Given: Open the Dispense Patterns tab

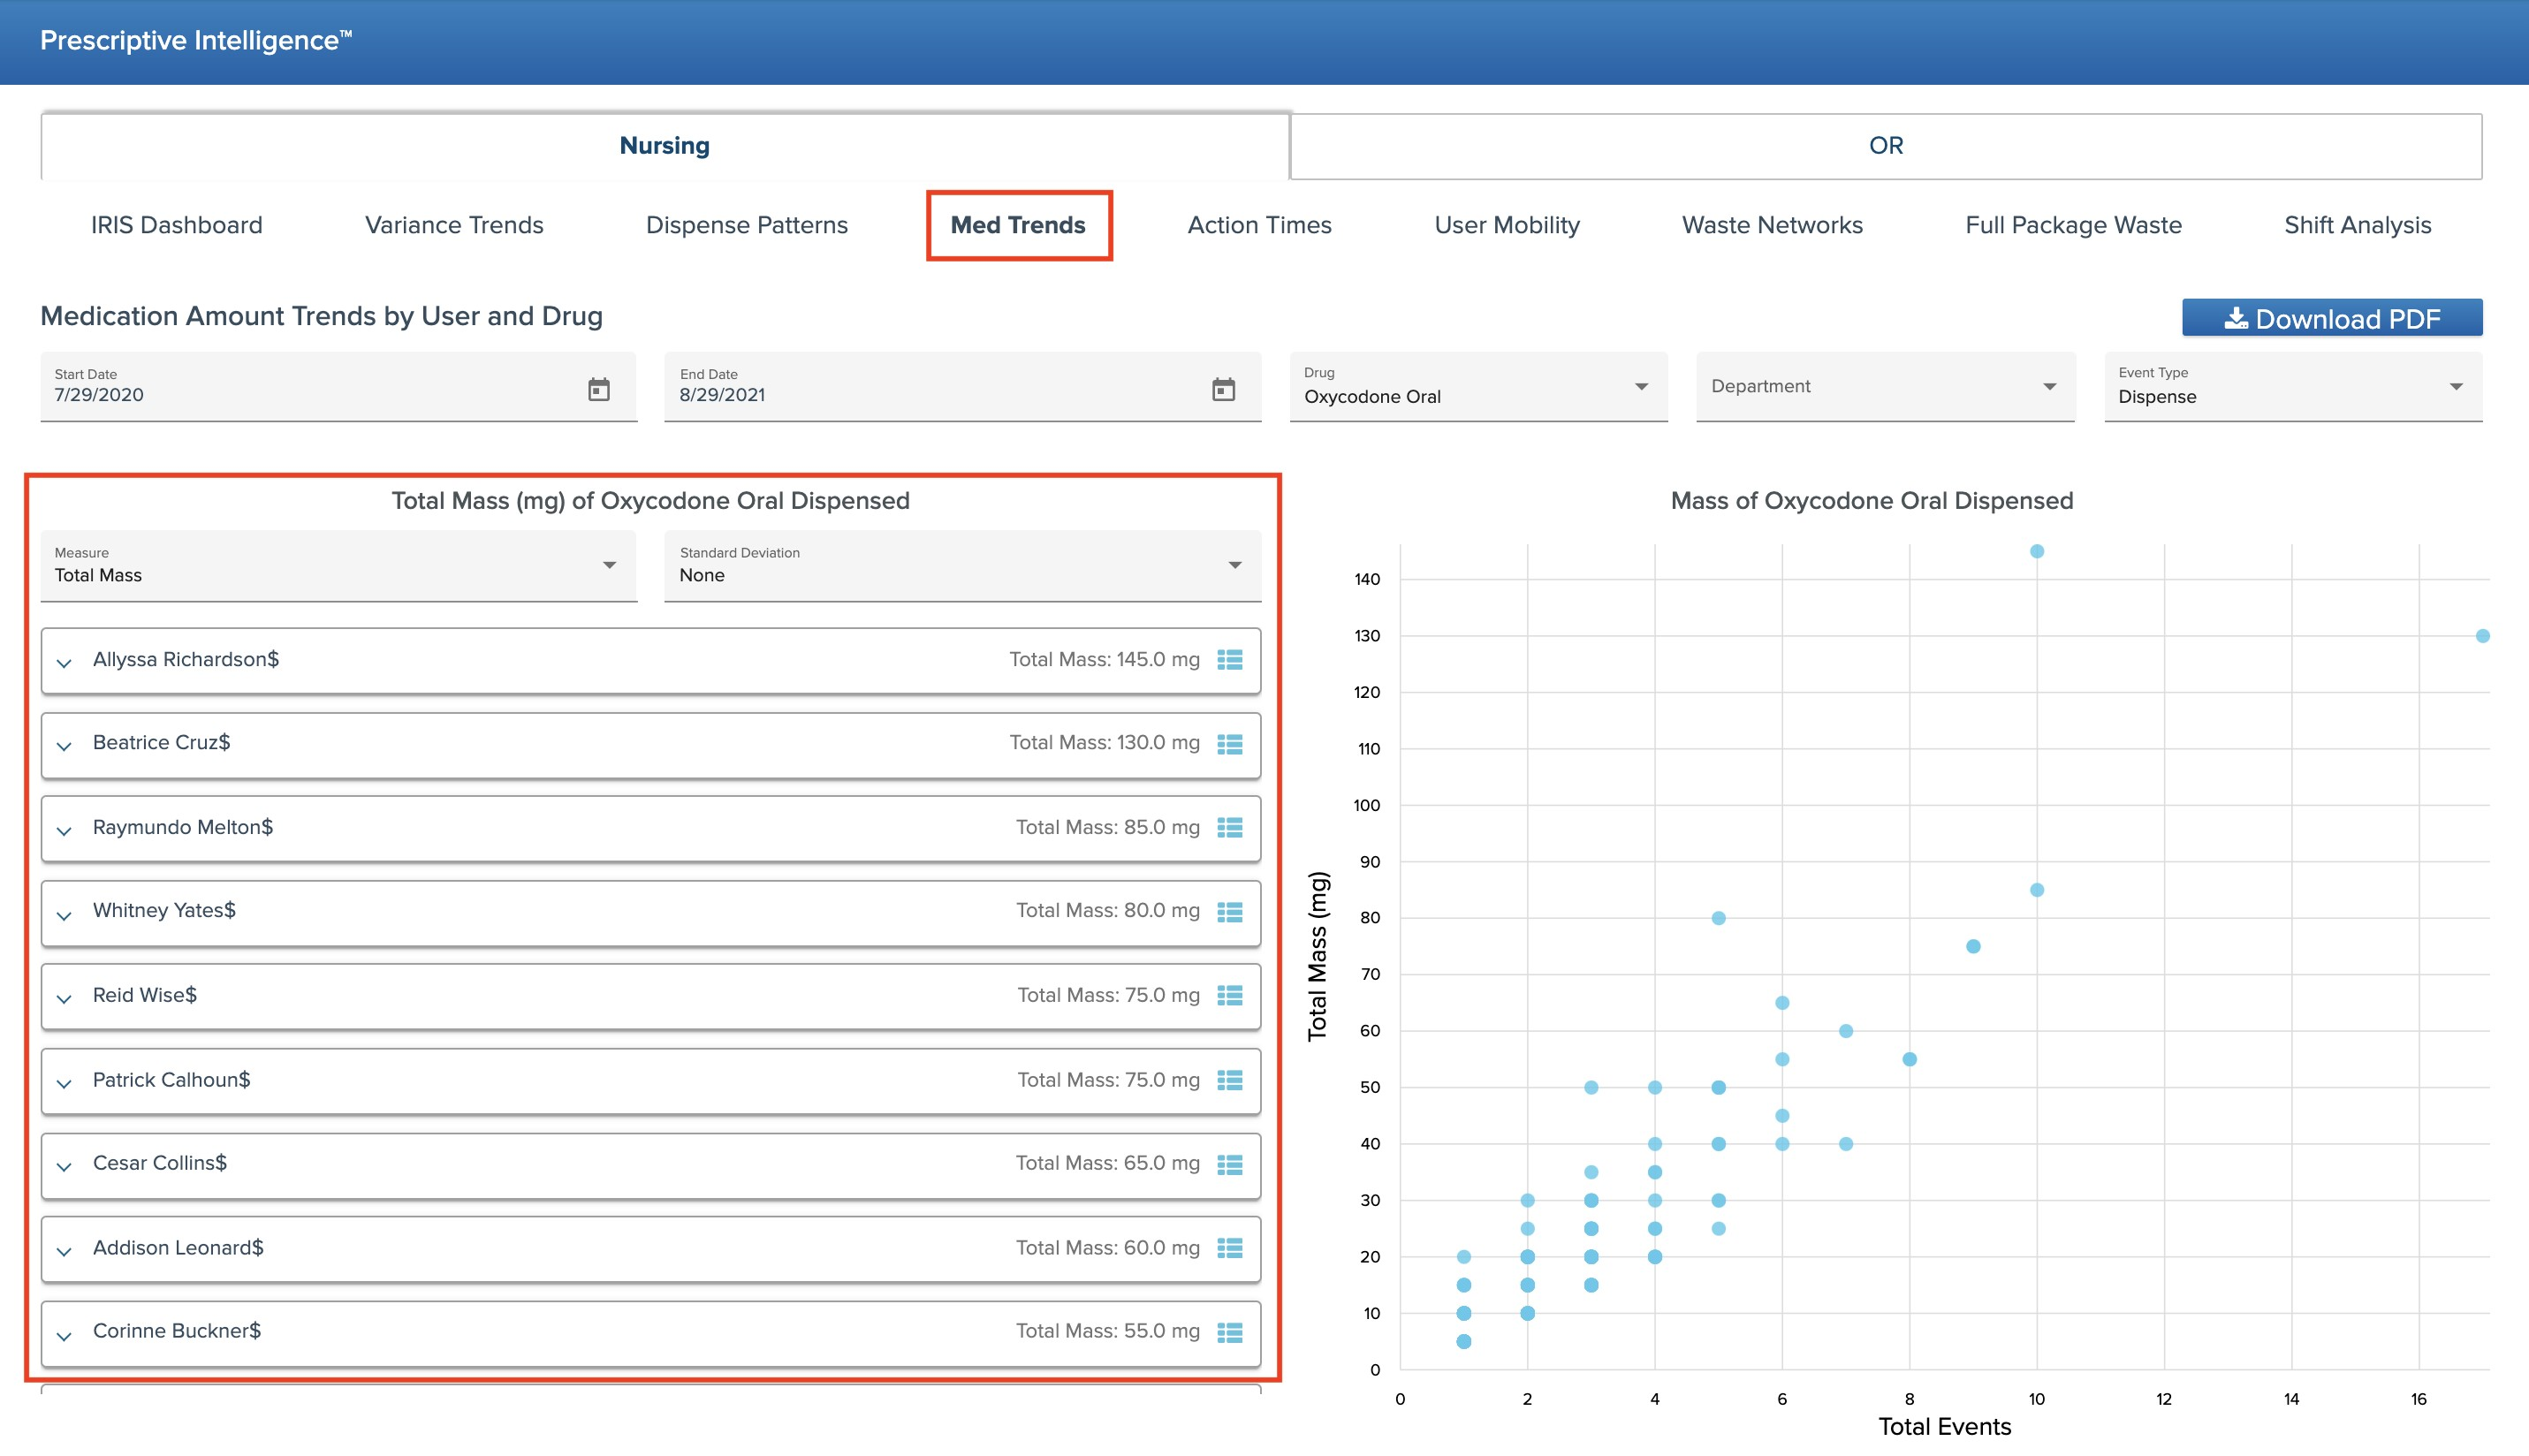Looking at the screenshot, I should click(746, 225).
